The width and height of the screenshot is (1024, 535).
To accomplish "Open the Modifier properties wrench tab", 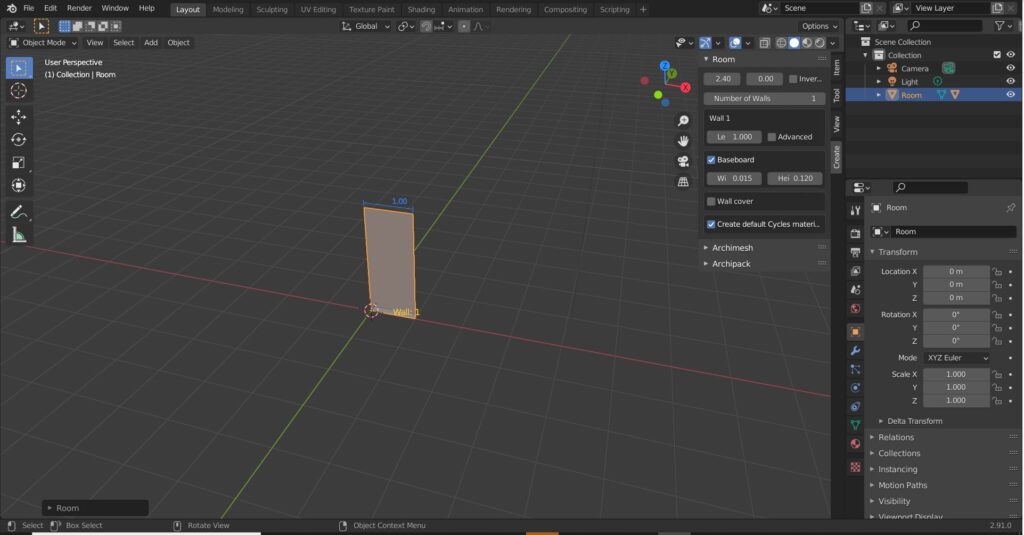I will tap(855, 351).
